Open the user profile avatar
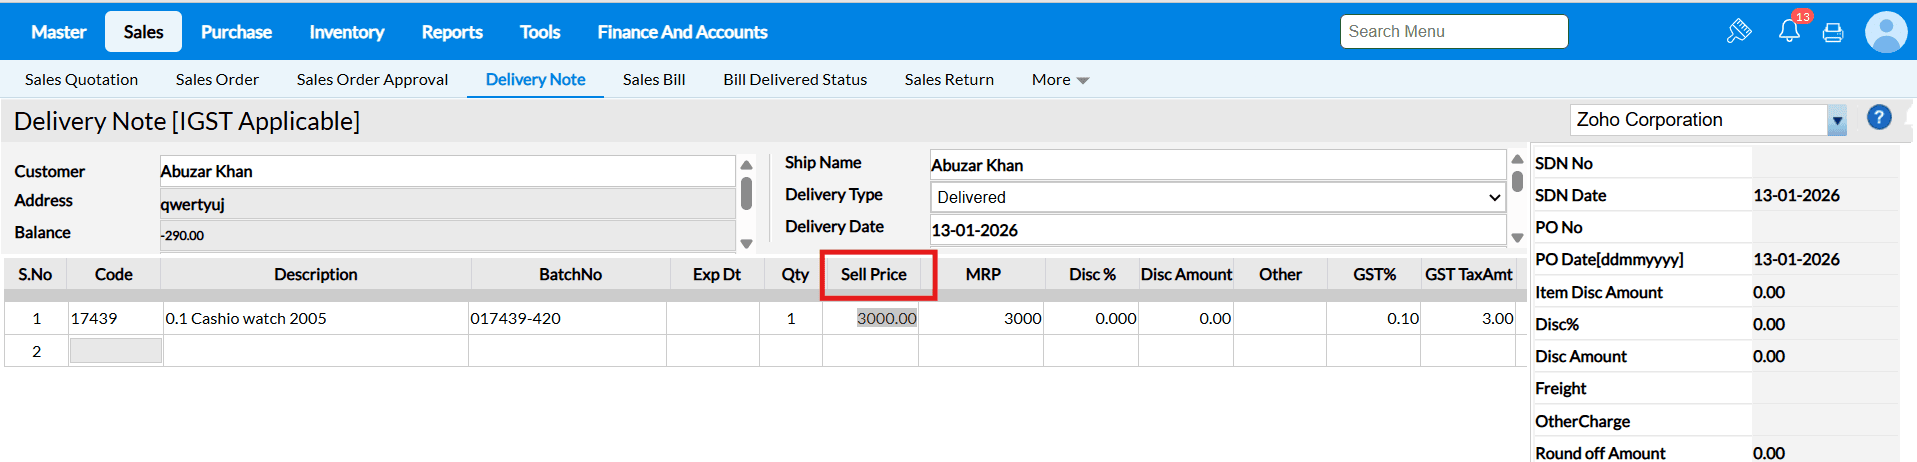 1886,32
